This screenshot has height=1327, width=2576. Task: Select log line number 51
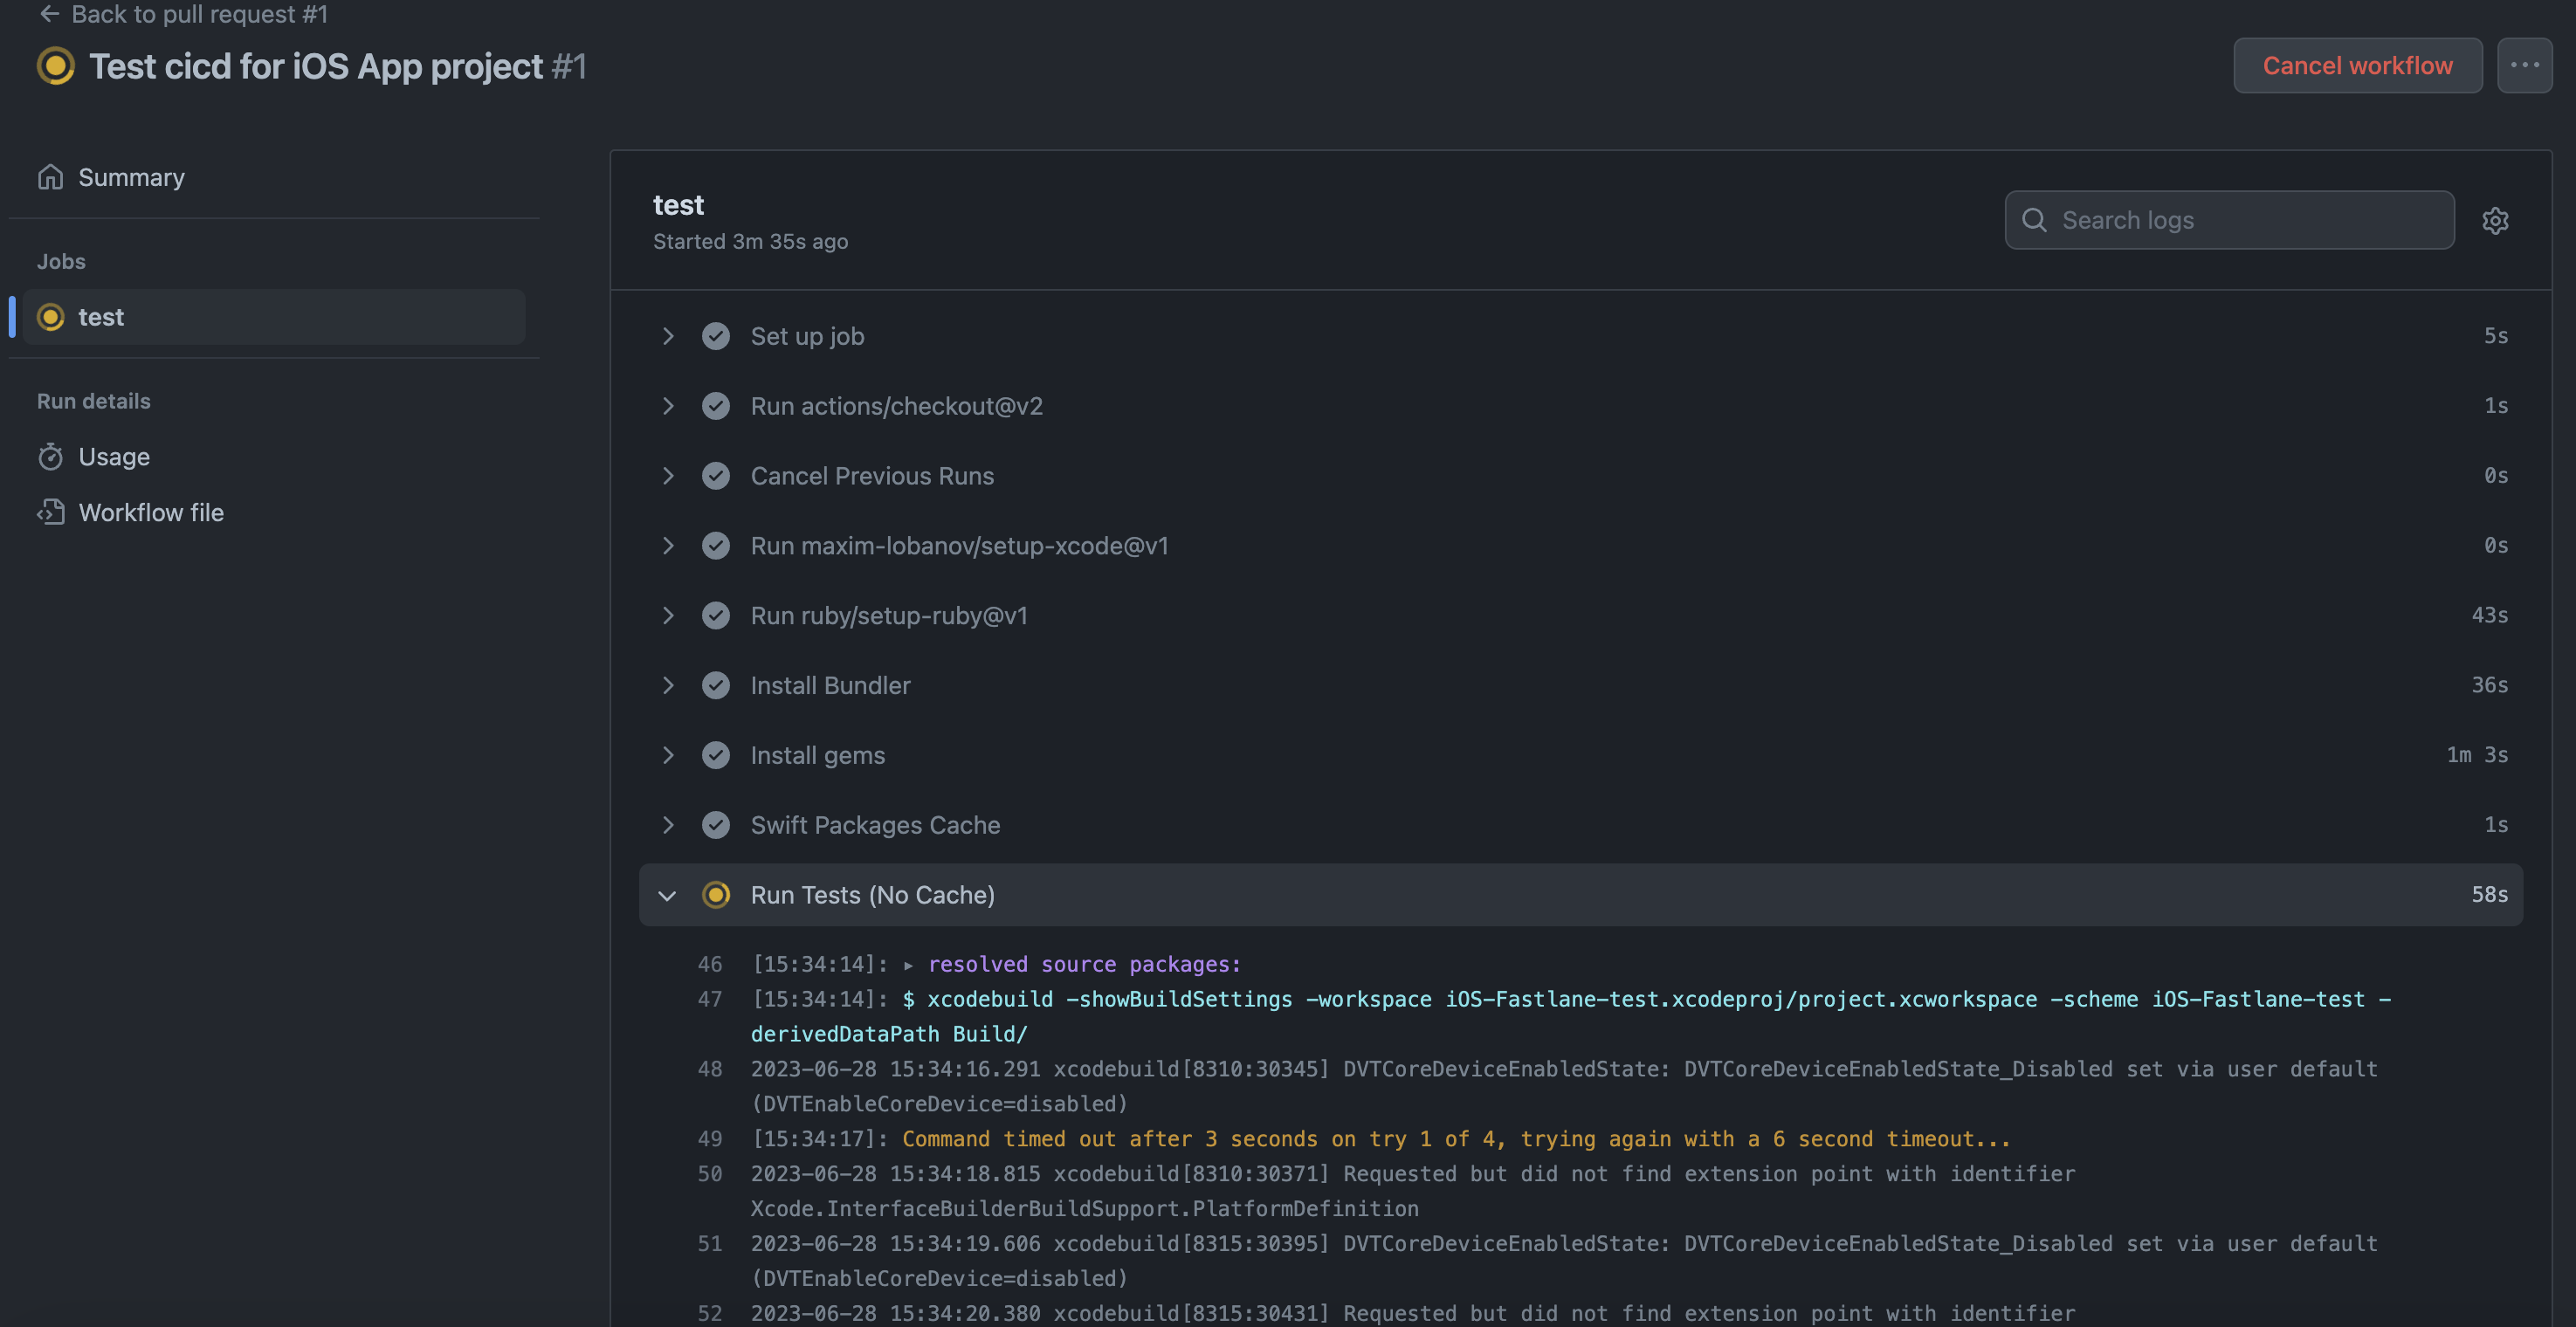710,1244
